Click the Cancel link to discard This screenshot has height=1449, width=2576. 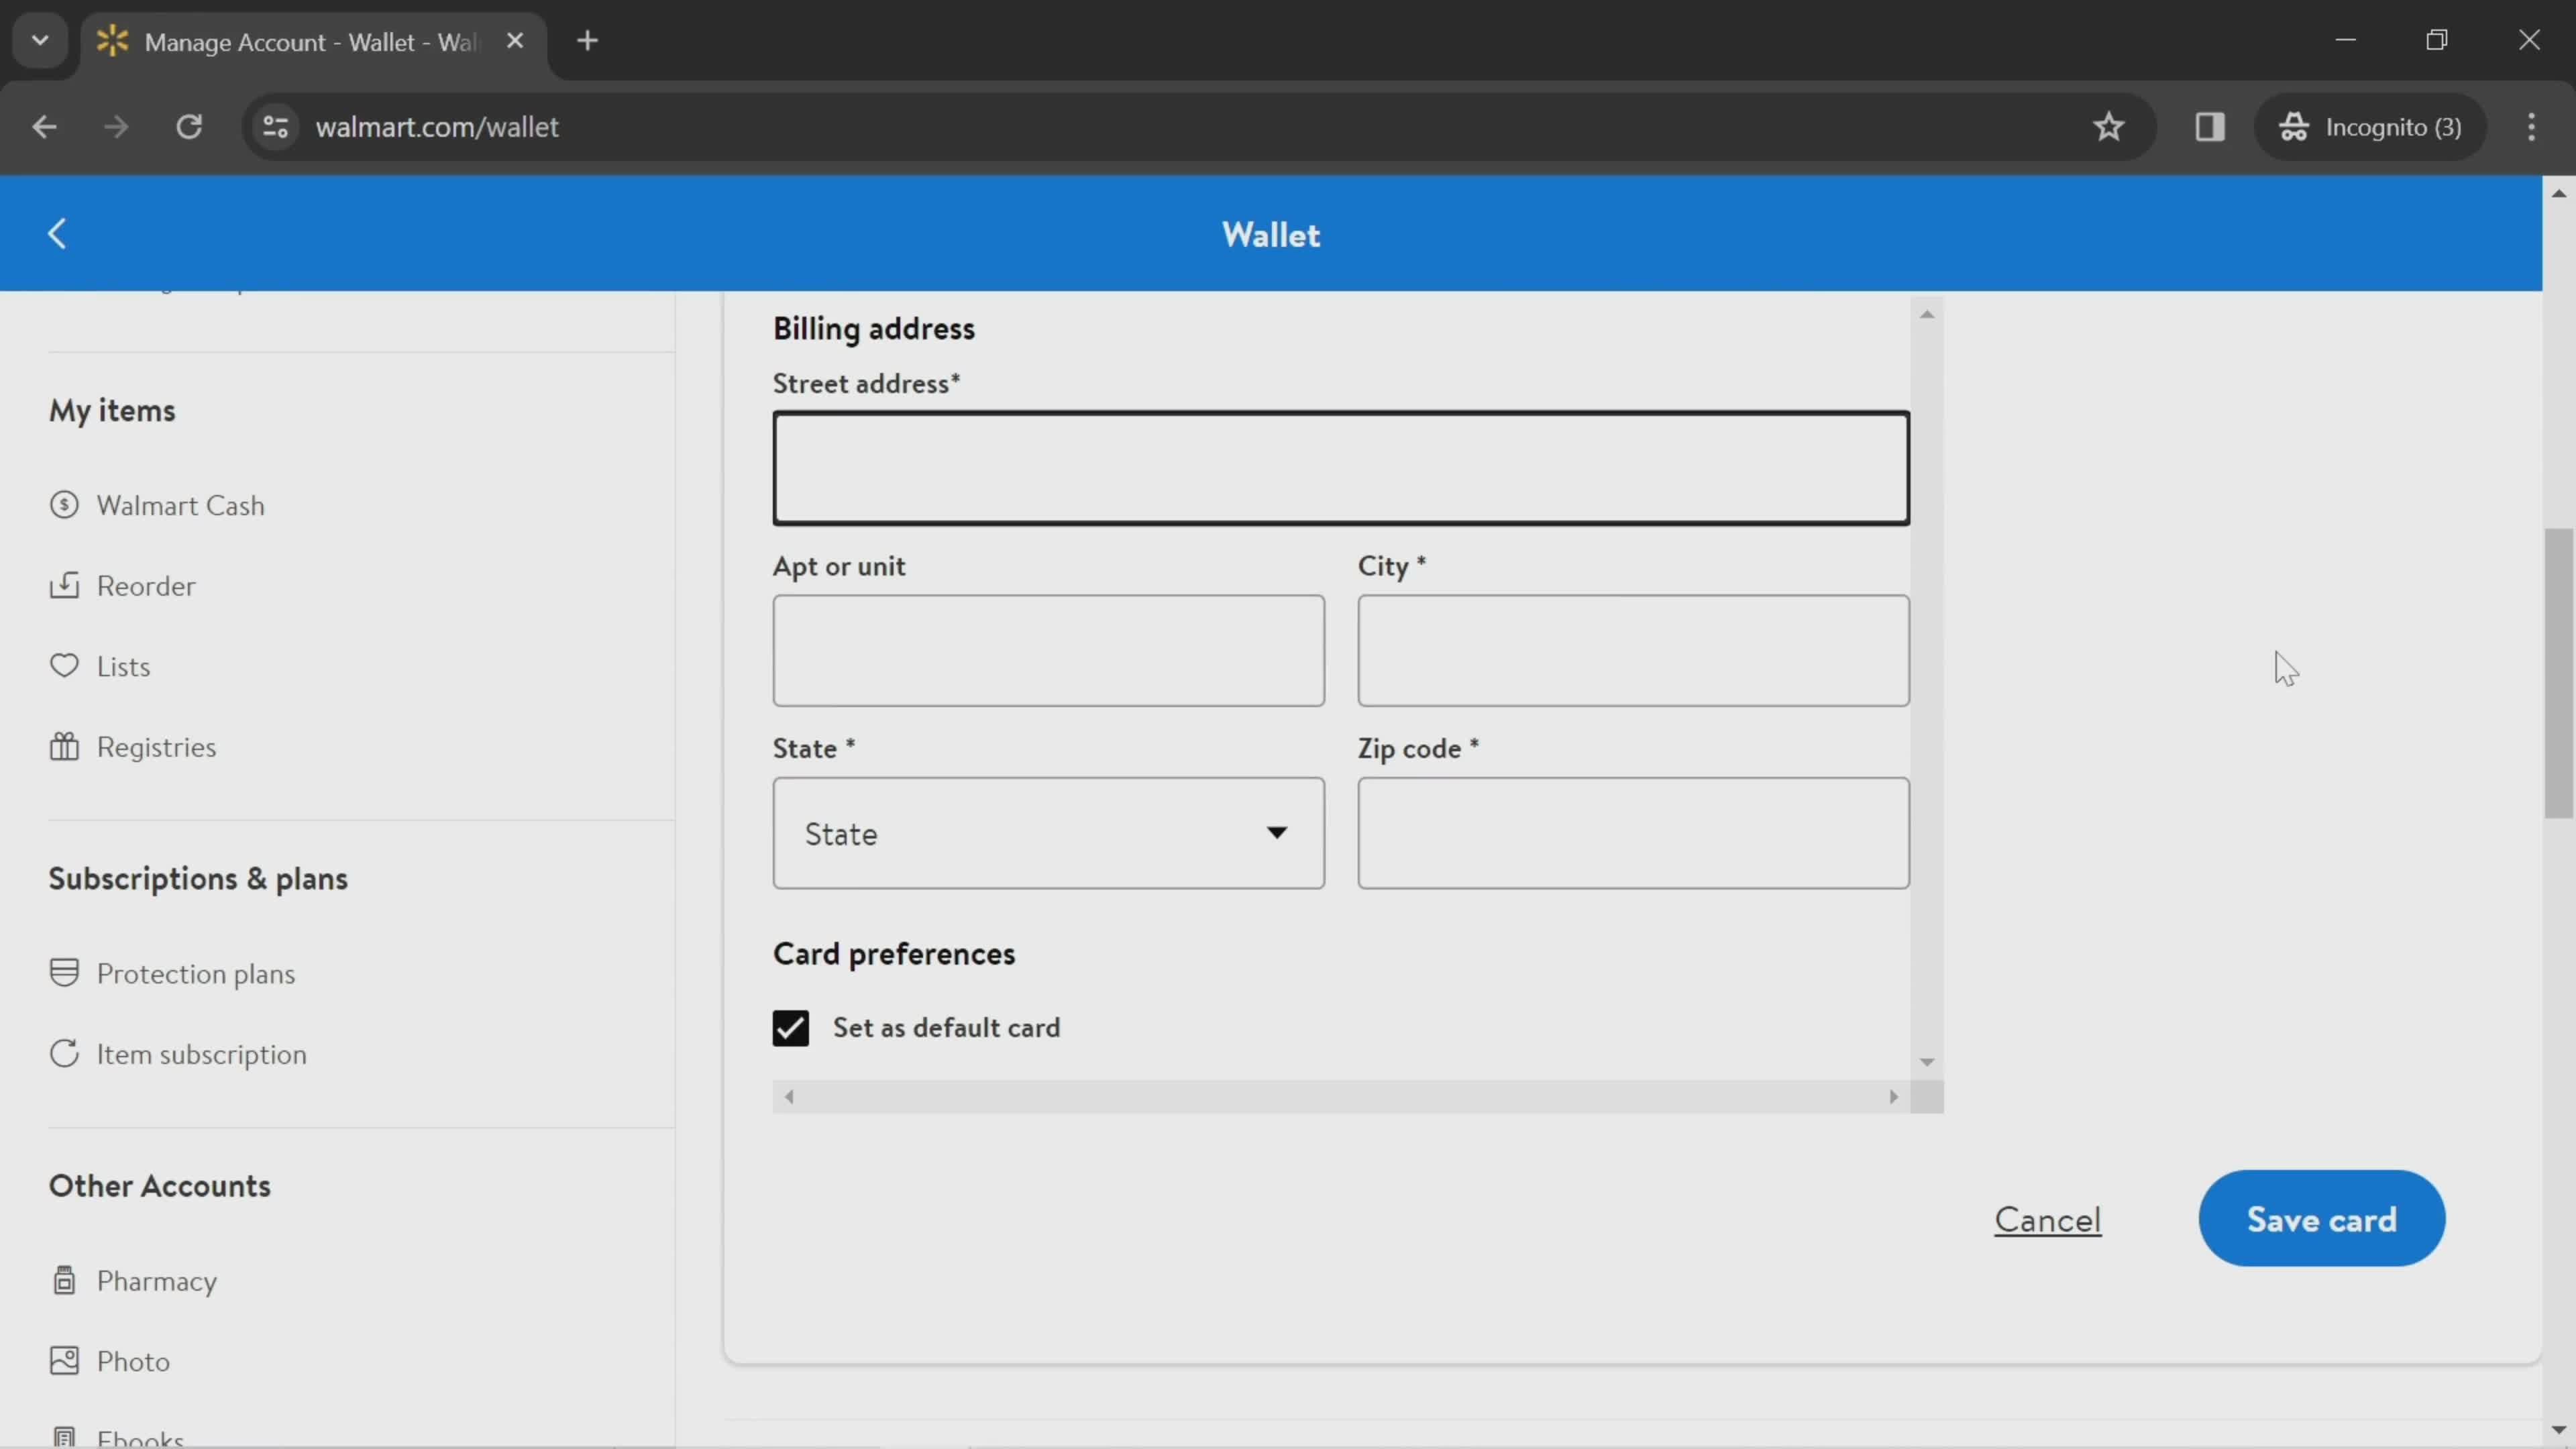pyautogui.click(x=2045, y=1219)
